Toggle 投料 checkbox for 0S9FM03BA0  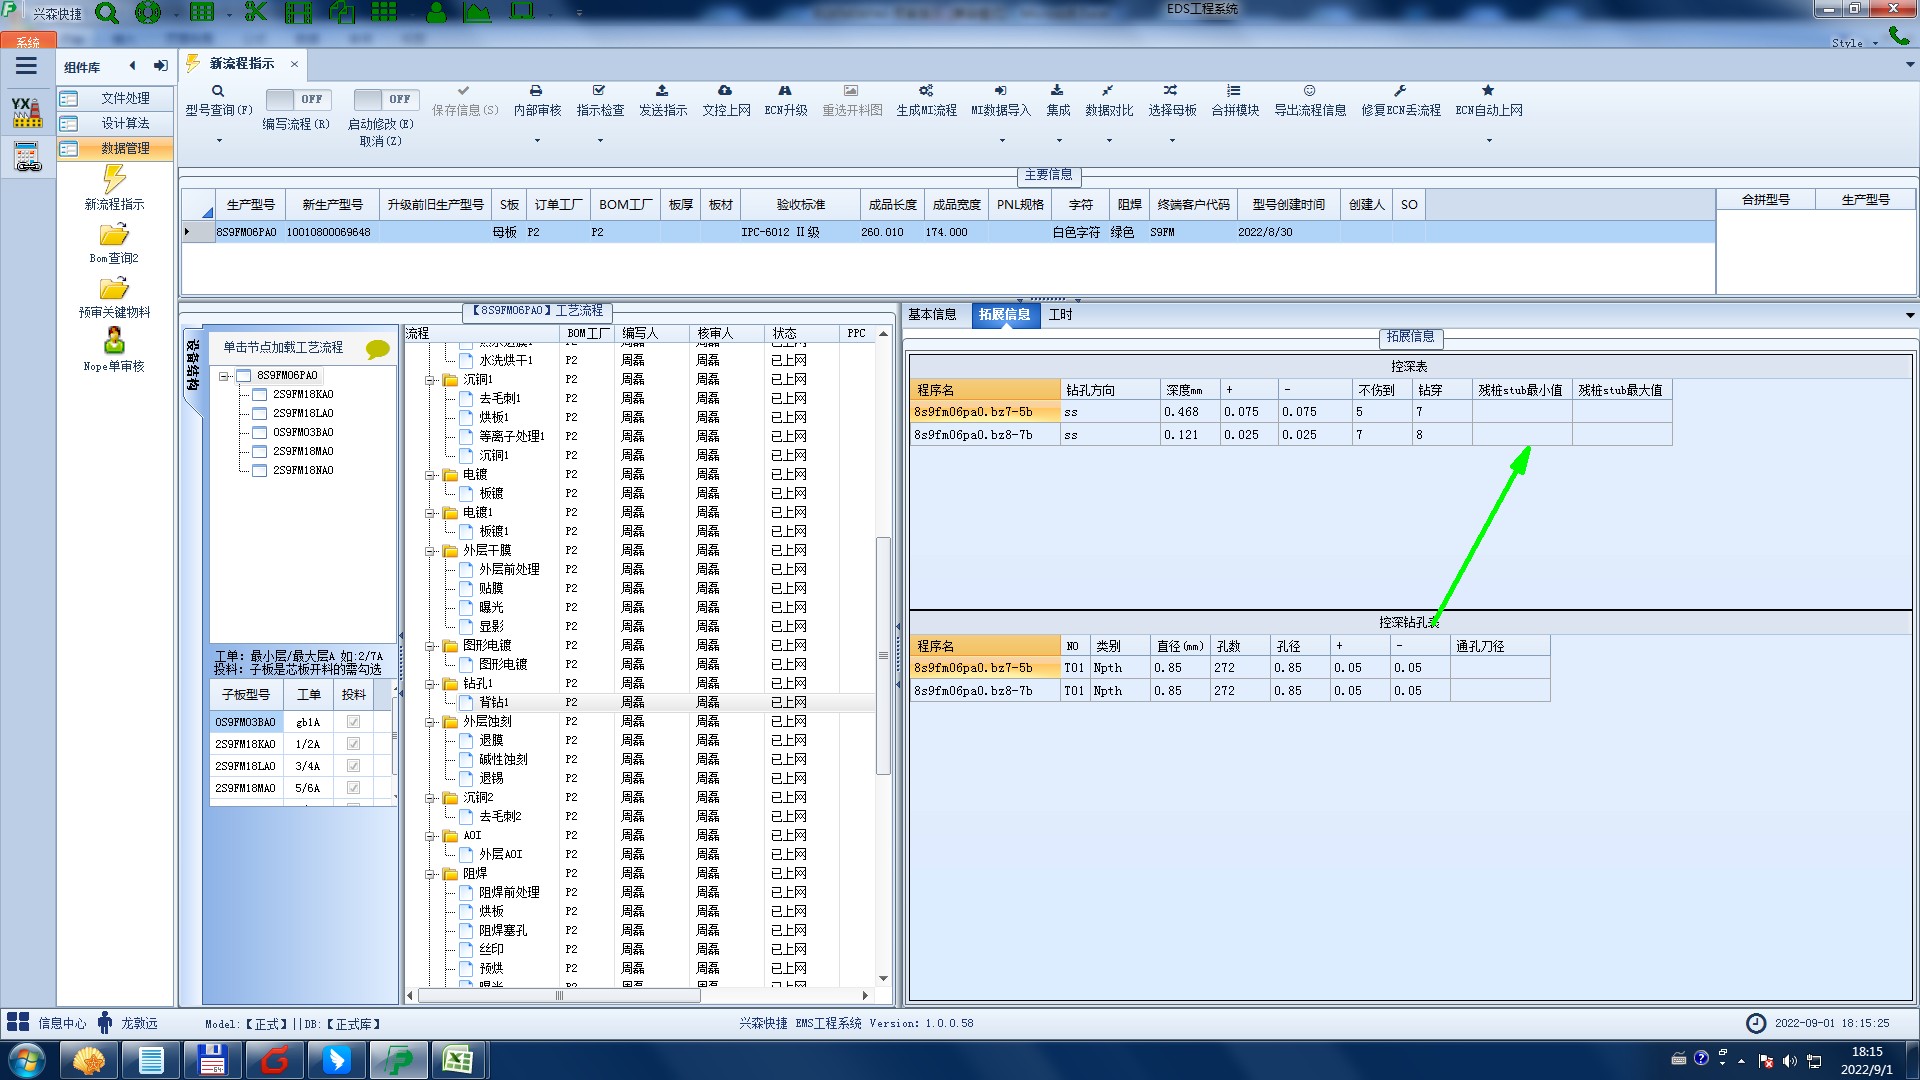pos(353,722)
